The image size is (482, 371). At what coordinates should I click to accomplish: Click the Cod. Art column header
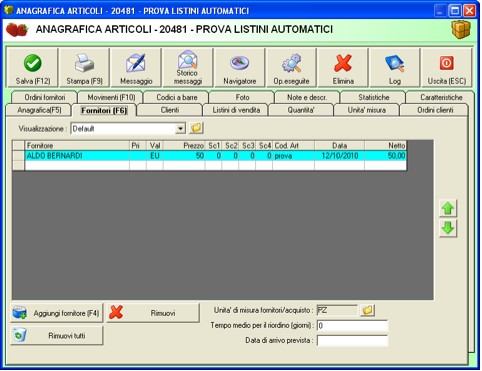point(293,146)
